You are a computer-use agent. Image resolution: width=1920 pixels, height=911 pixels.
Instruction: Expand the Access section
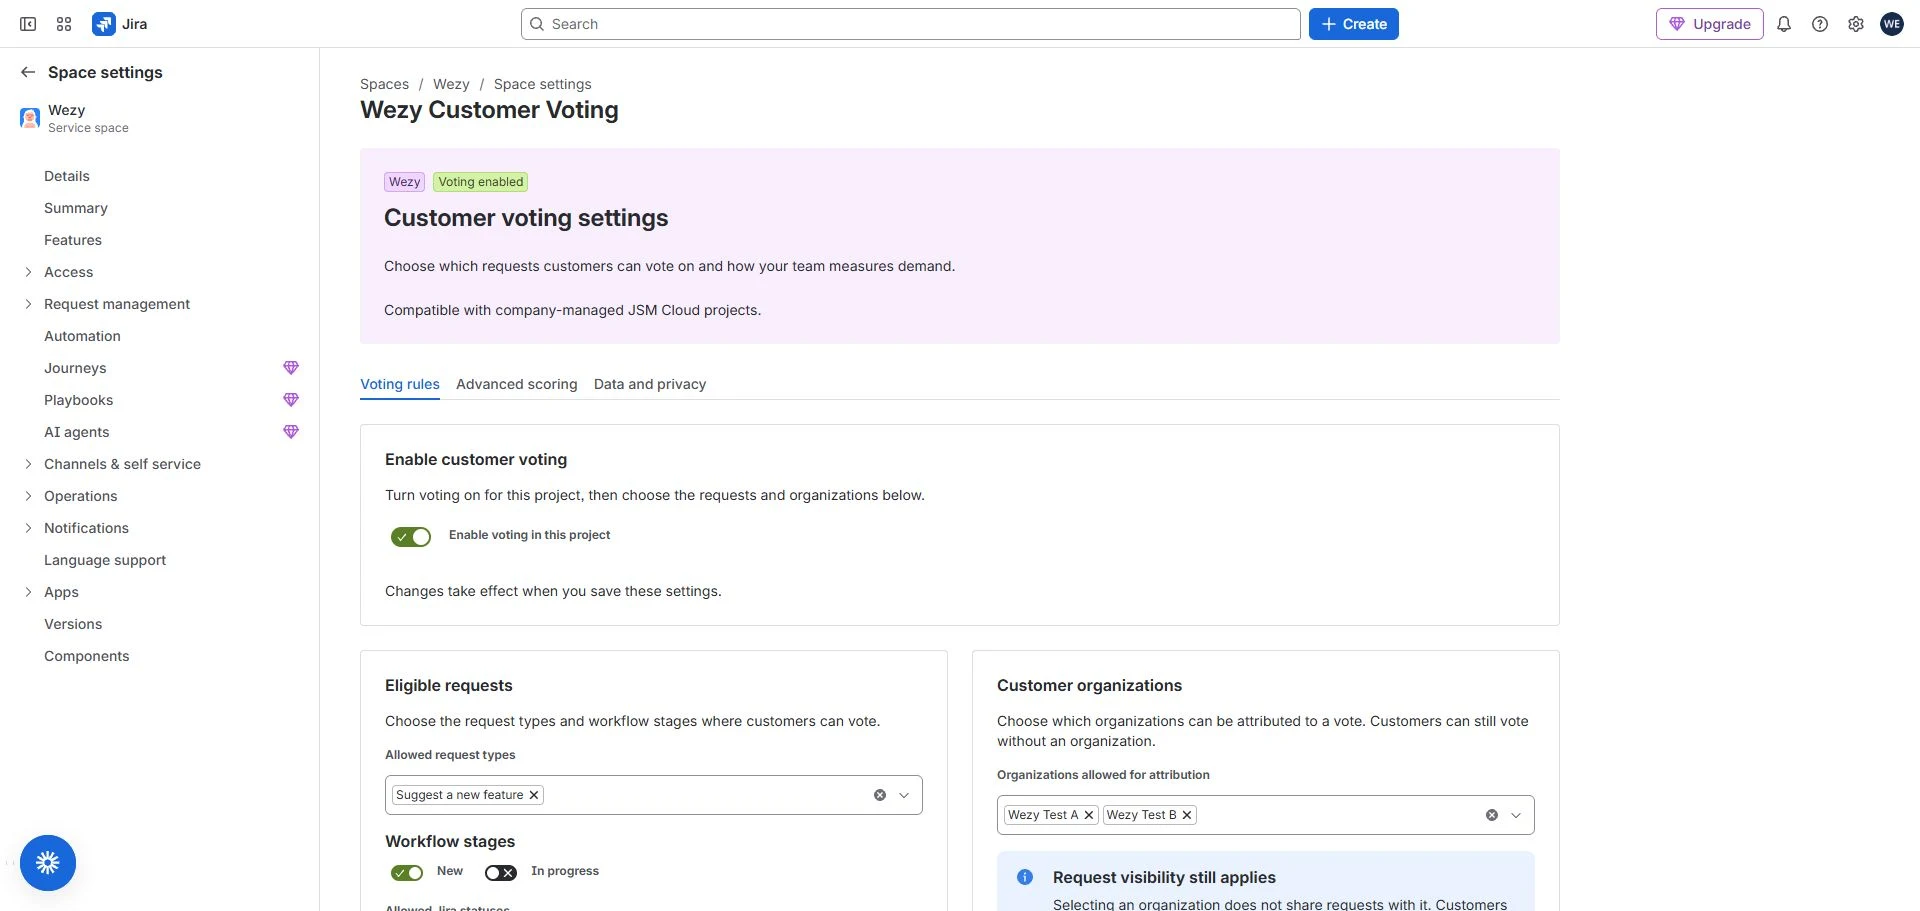(x=28, y=272)
